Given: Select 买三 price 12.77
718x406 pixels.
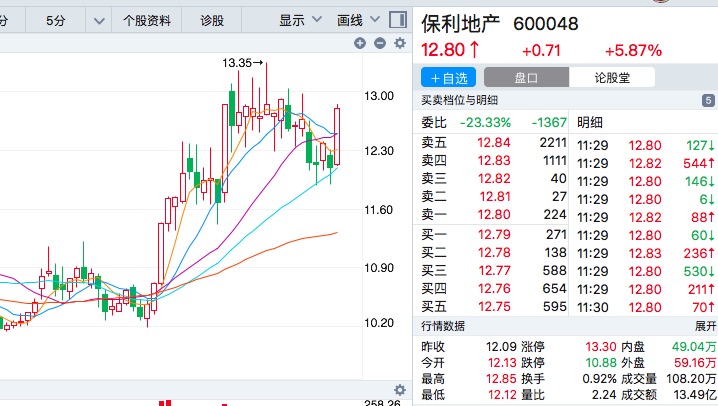Looking at the screenshot, I should 494,271.
